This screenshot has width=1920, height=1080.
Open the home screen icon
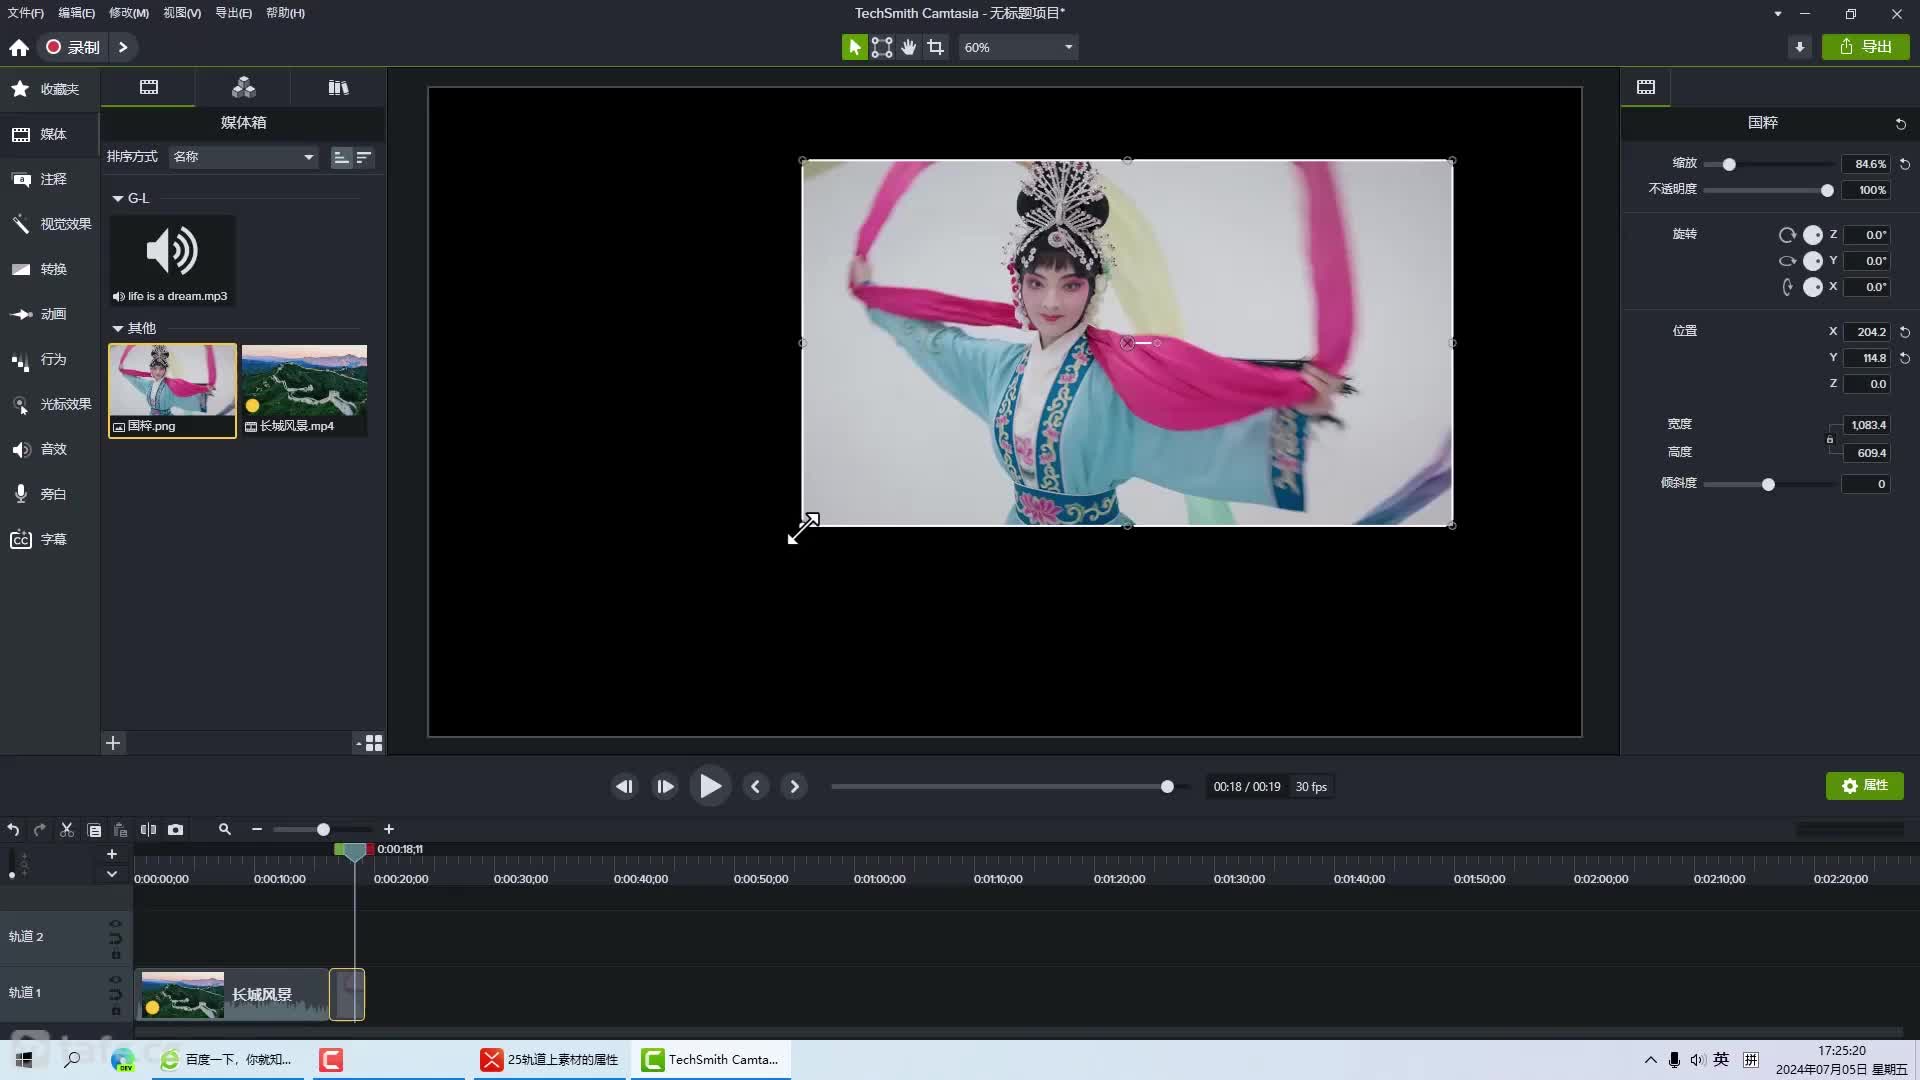(19, 47)
